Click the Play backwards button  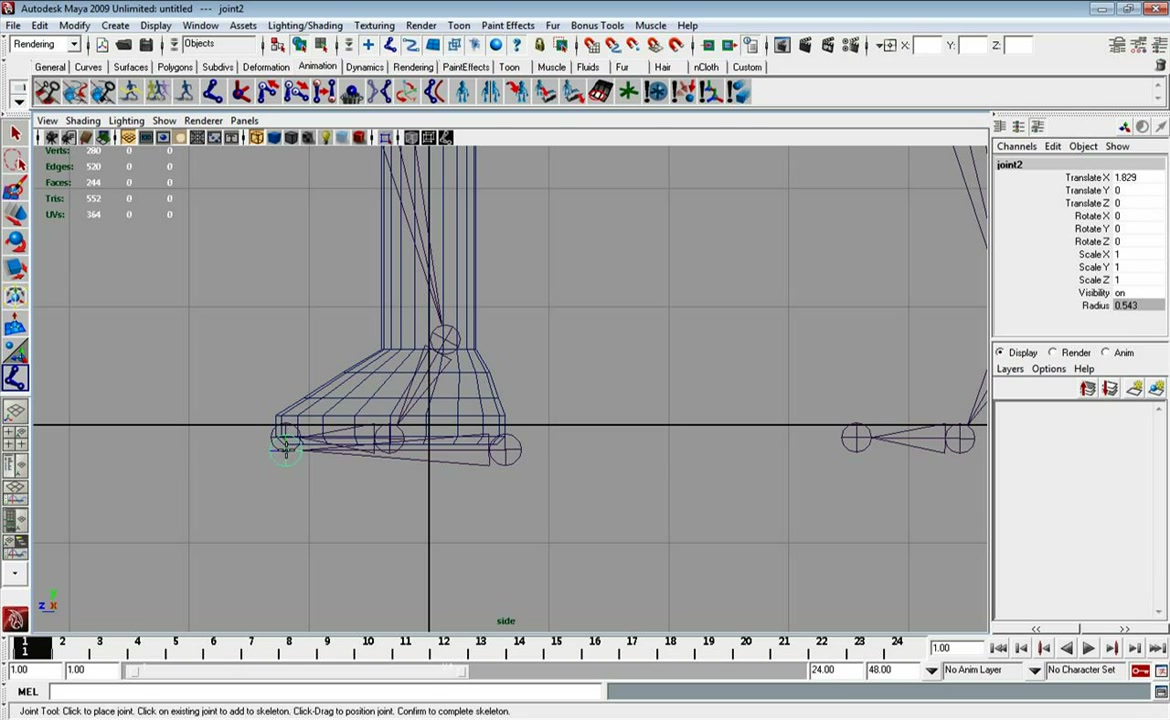1066,648
